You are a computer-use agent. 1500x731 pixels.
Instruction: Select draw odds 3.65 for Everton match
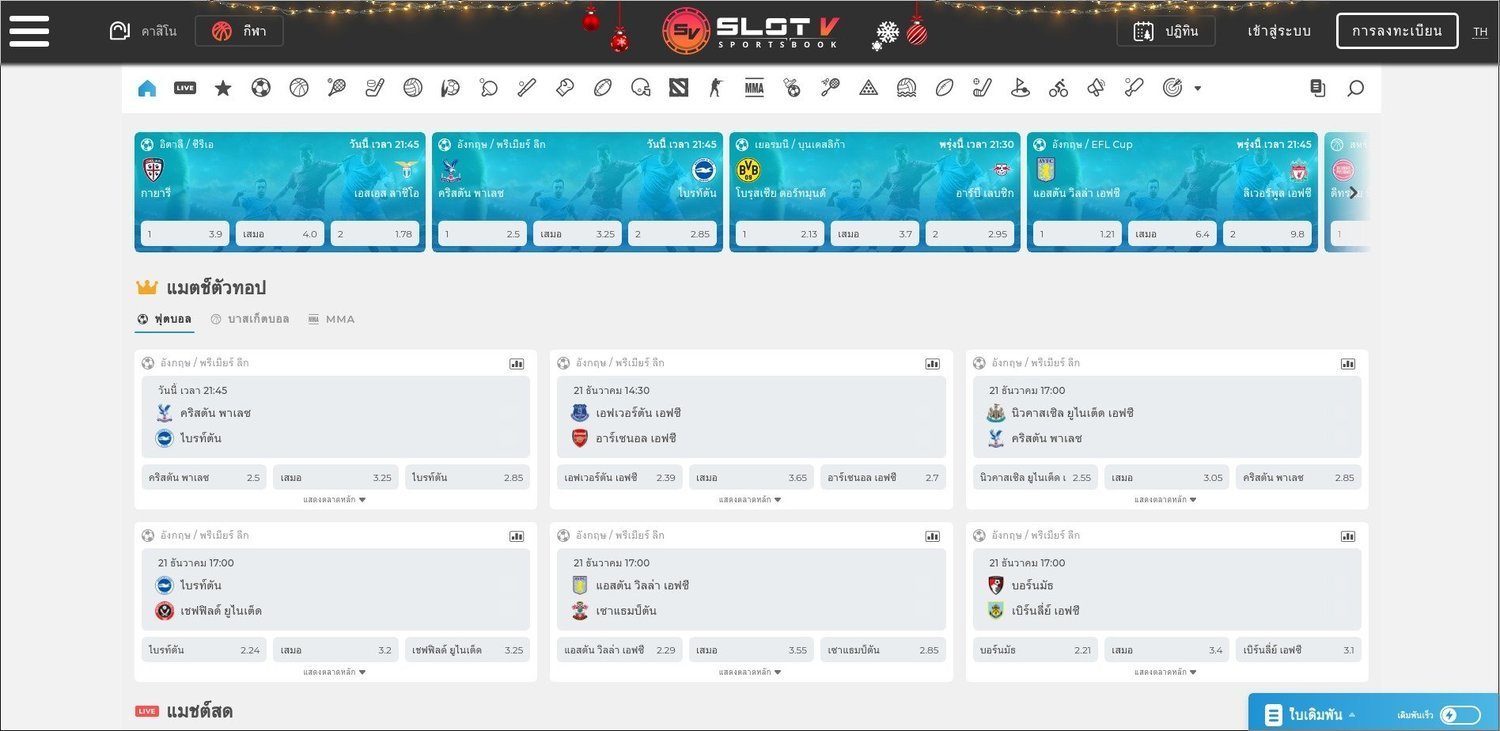751,477
